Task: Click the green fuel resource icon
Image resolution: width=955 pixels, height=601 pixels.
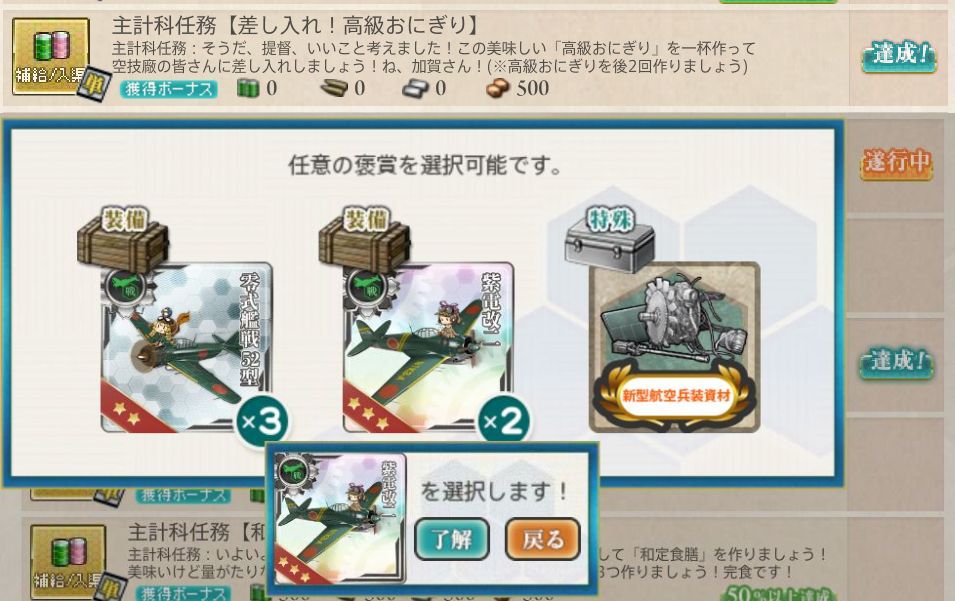Action: click(247, 89)
